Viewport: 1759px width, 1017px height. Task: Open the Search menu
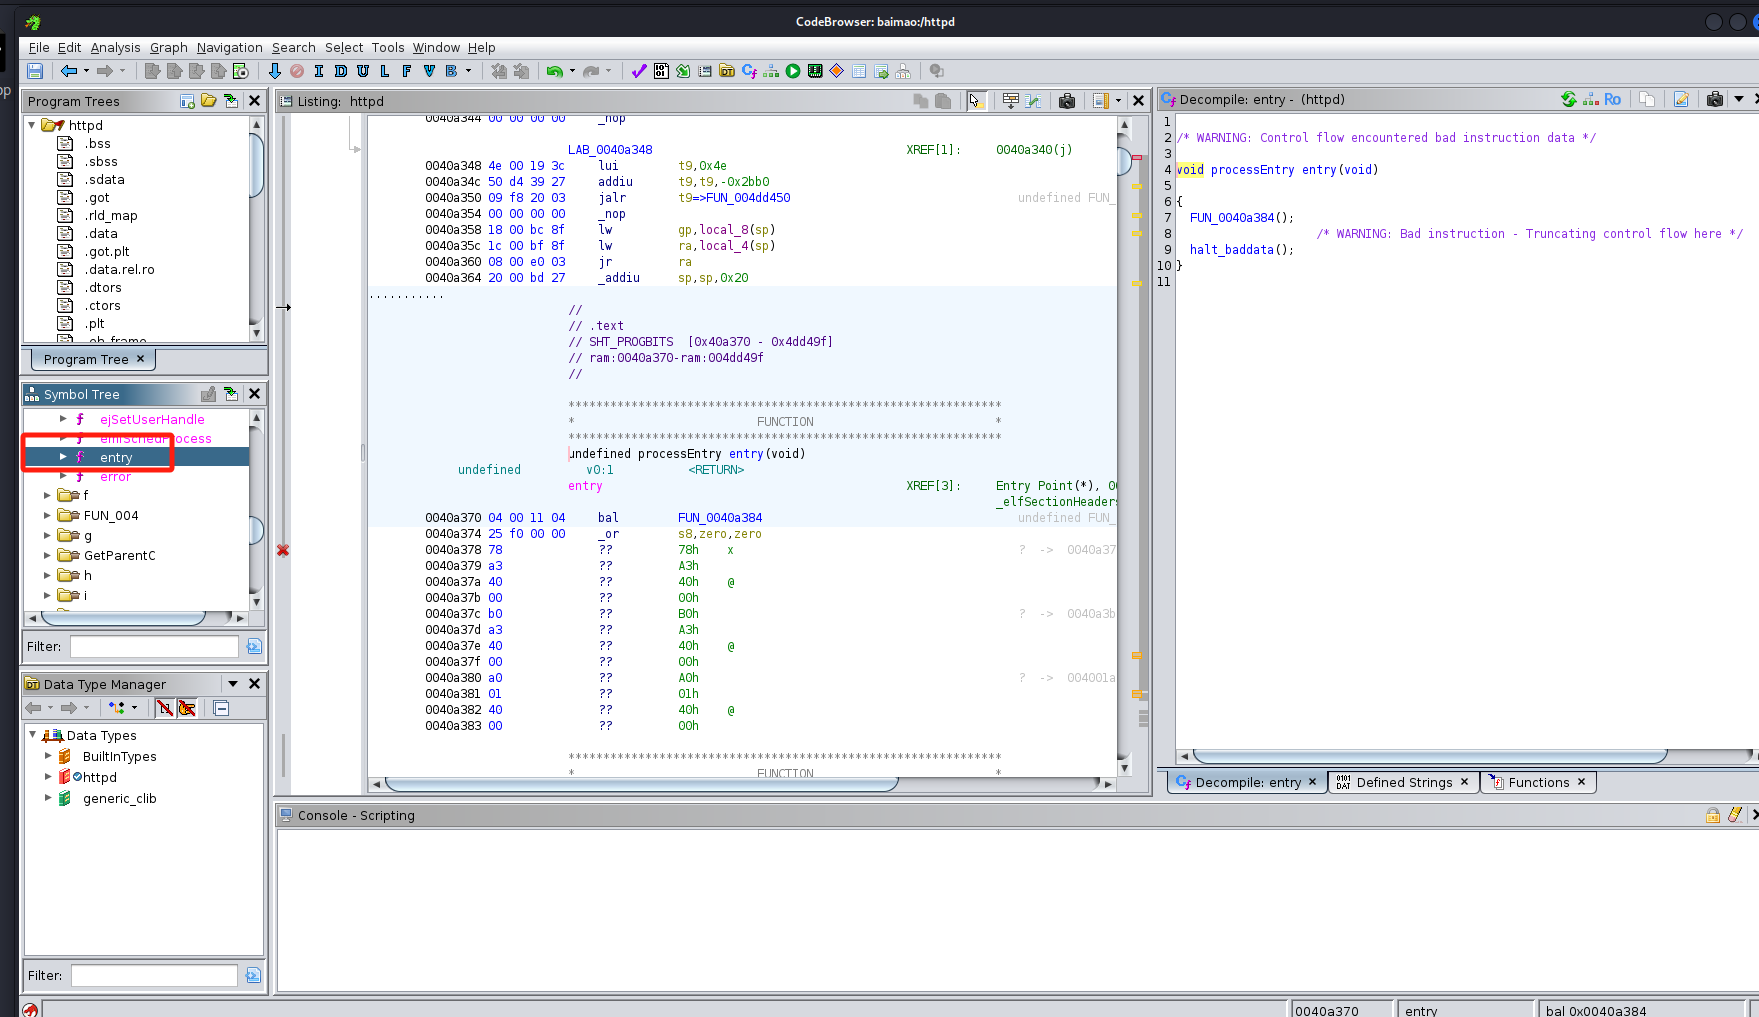coord(293,47)
